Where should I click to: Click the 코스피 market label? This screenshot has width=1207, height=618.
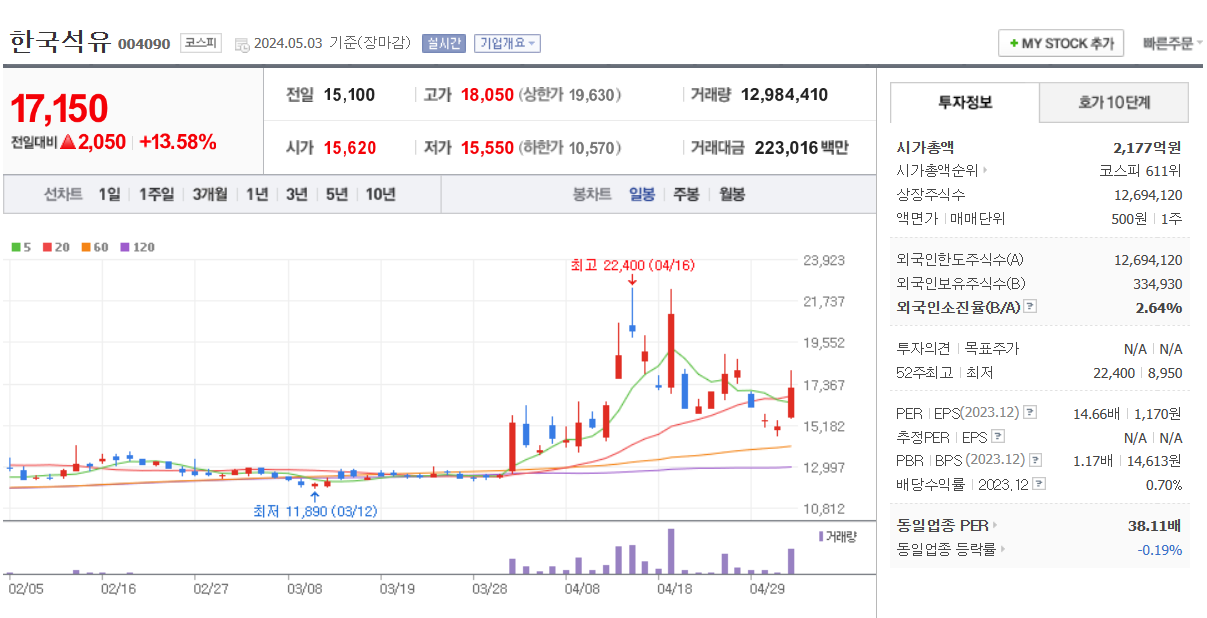pyautogui.click(x=201, y=43)
